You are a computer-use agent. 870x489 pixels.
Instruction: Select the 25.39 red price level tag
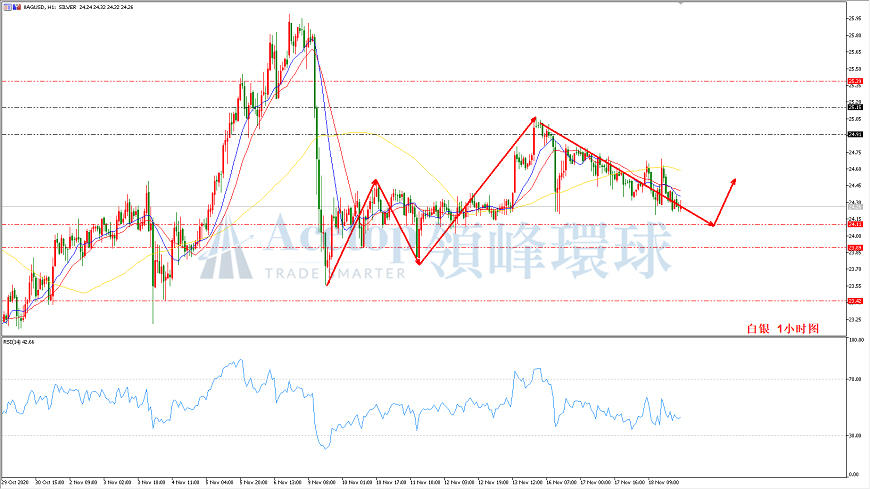855,81
